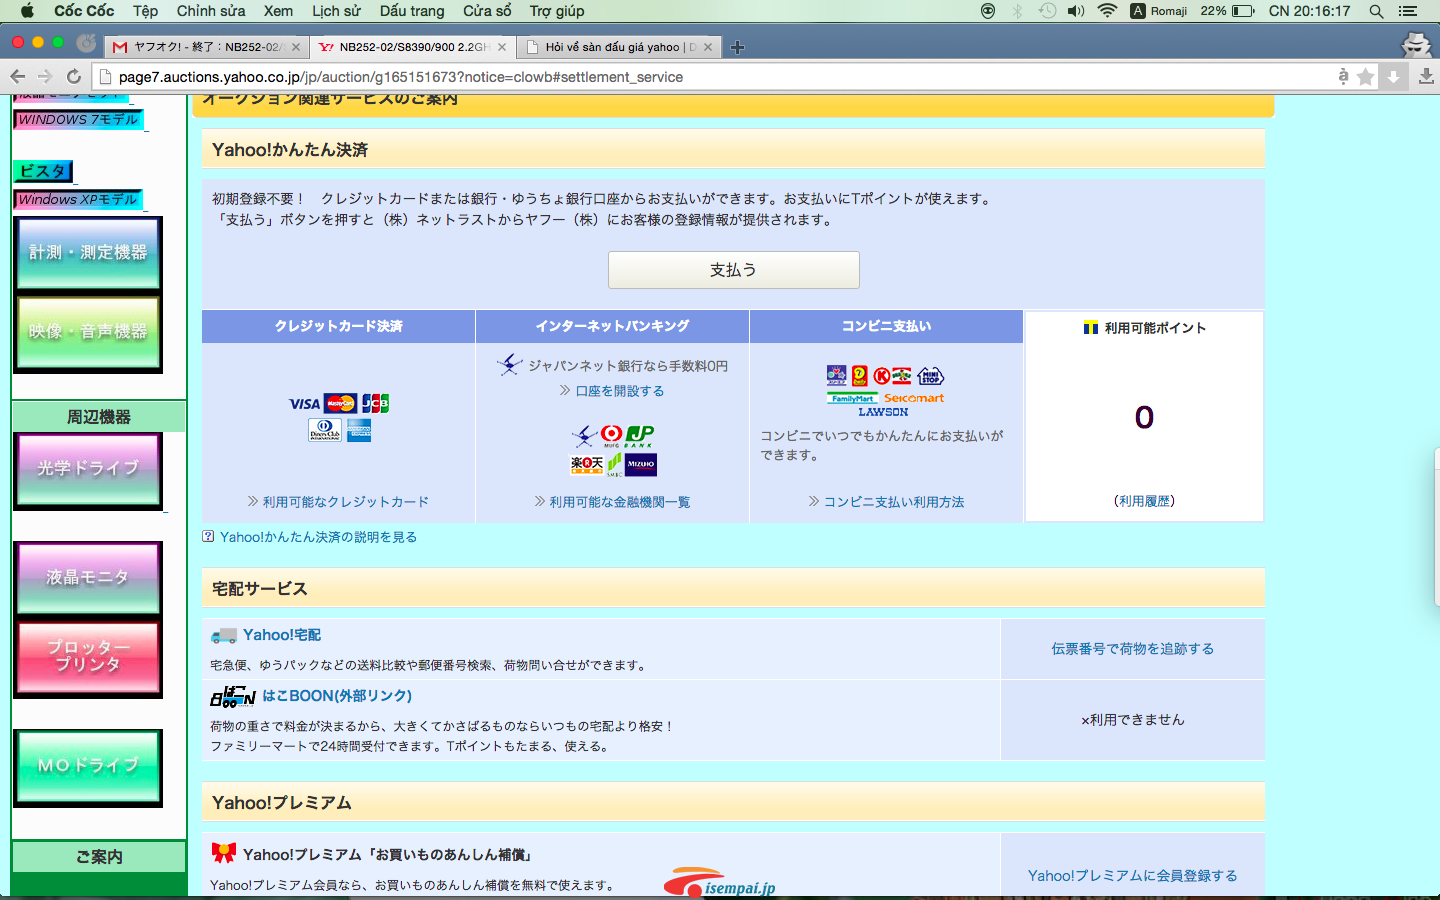This screenshot has height=900, width=1440.
Task: Open the Yahoo!宅配 link
Action: coord(282,635)
